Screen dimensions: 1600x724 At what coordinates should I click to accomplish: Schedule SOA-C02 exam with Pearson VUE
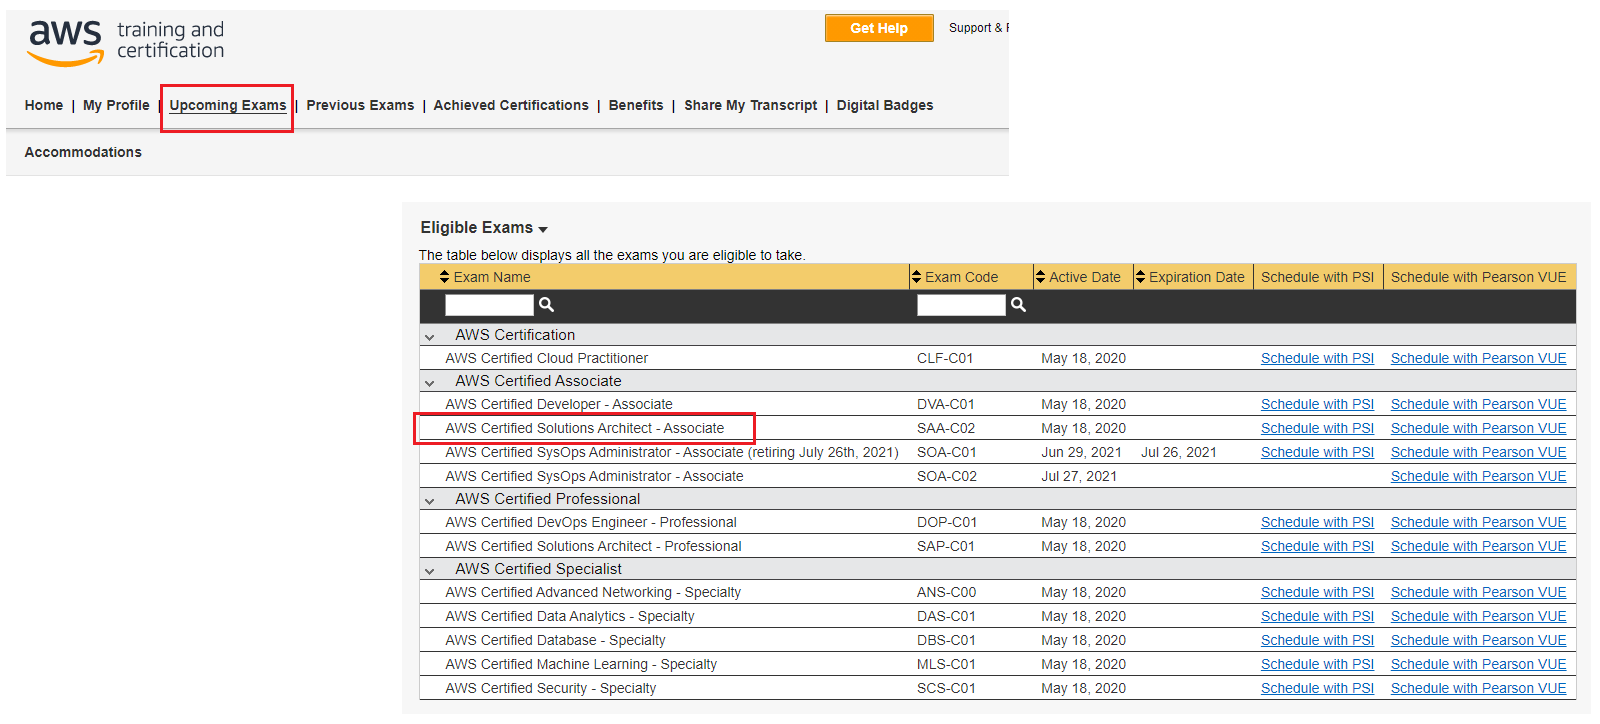pyautogui.click(x=1478, y=476)
